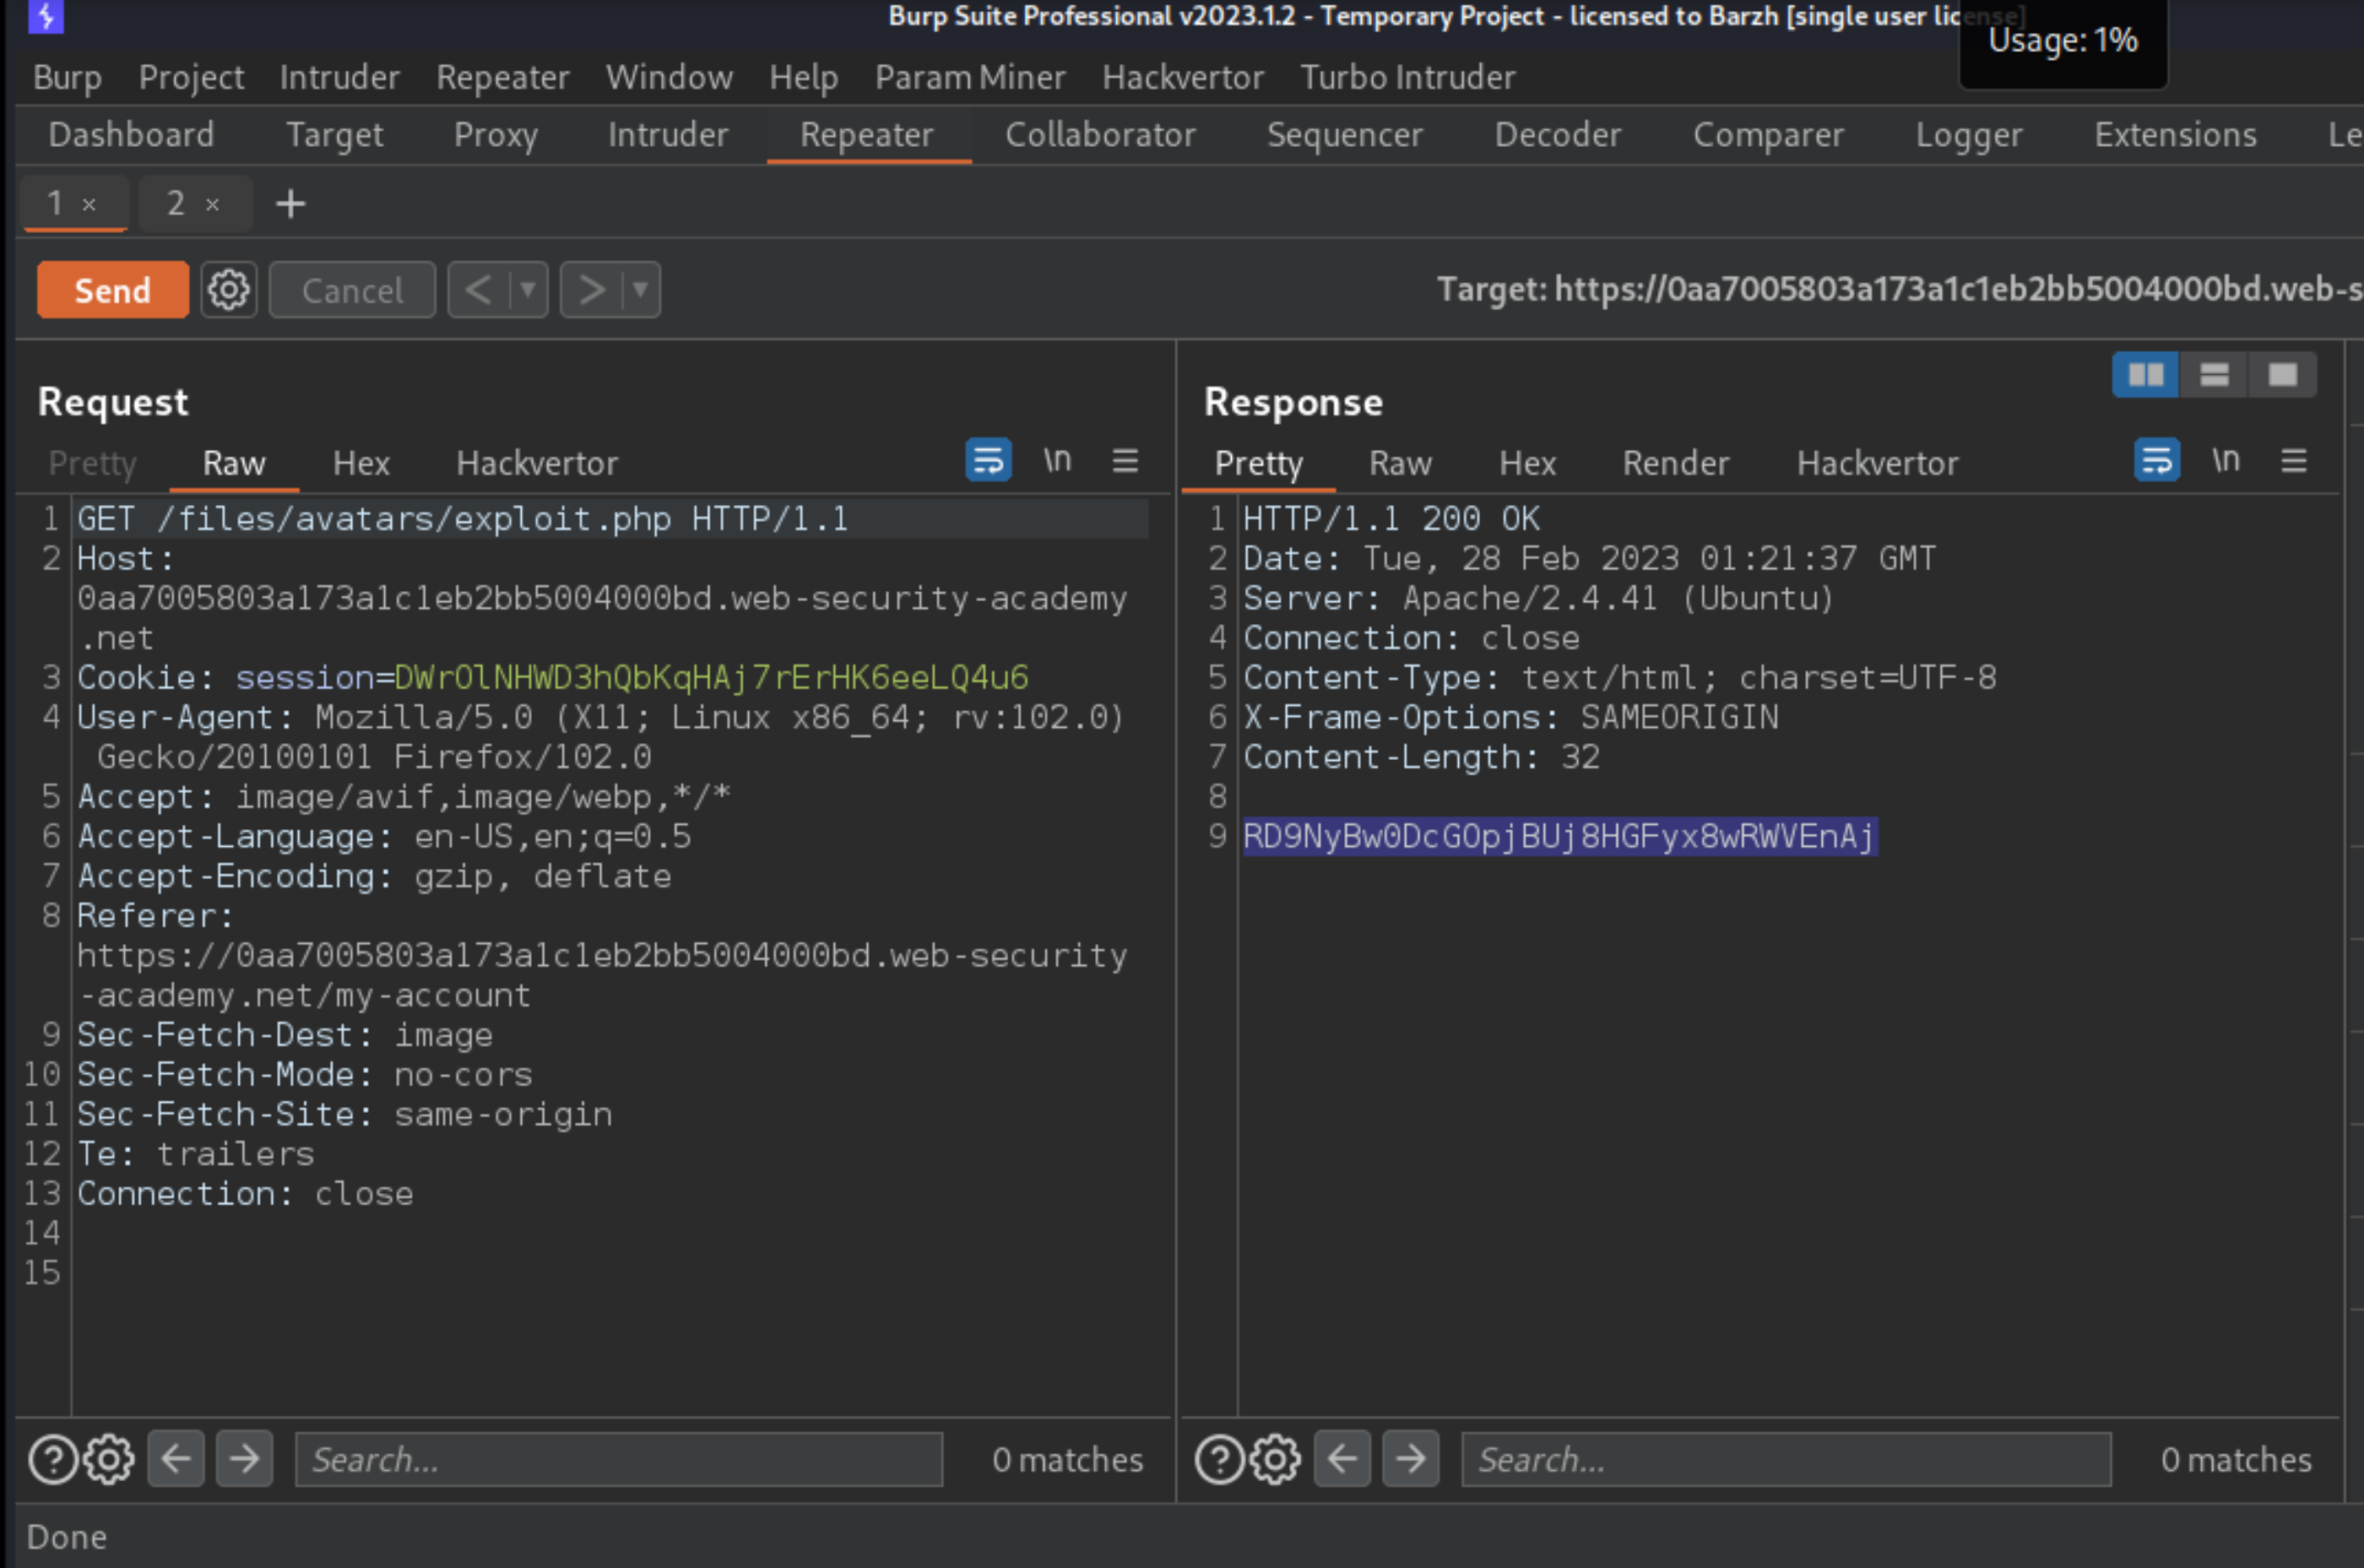Open the Turbo Intruder menu
This screenshot has height=1568, width=2364.
coord(1407,77)
